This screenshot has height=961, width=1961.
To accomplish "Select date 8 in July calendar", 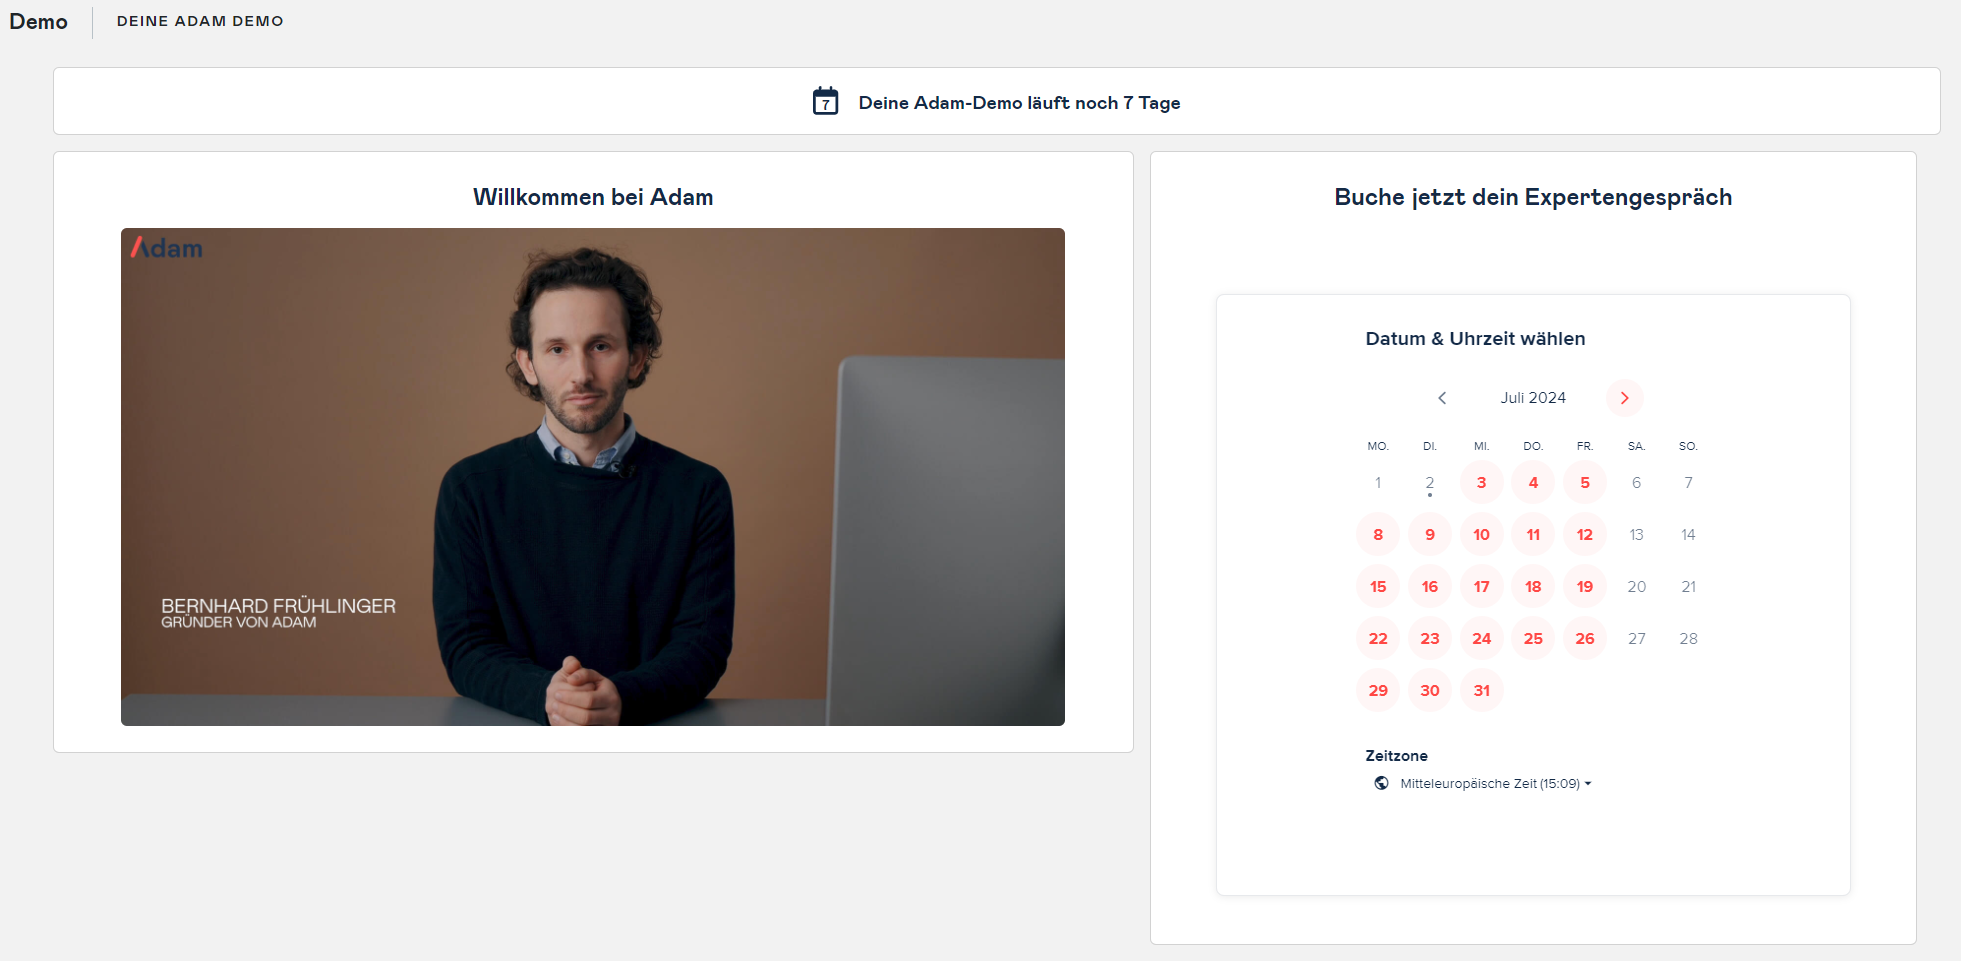I will coord(1378,535).
